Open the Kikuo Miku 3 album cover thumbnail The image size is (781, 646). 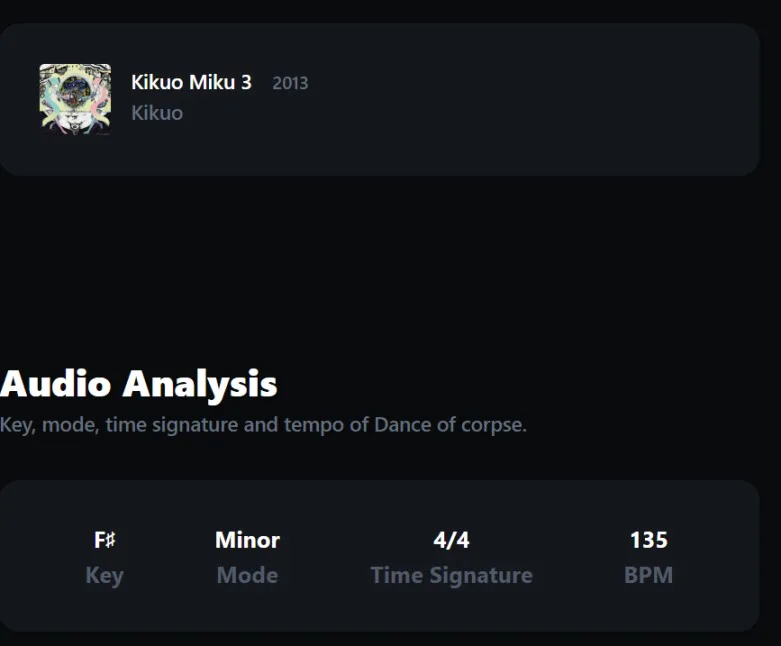(75, 99)
